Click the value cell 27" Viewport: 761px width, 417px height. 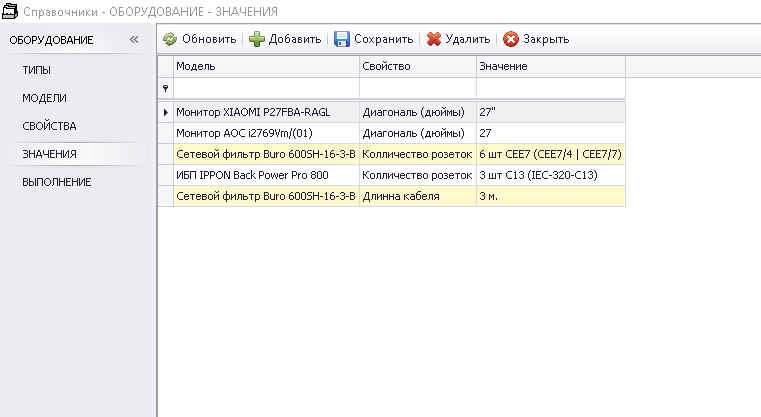tap(551, 112)
